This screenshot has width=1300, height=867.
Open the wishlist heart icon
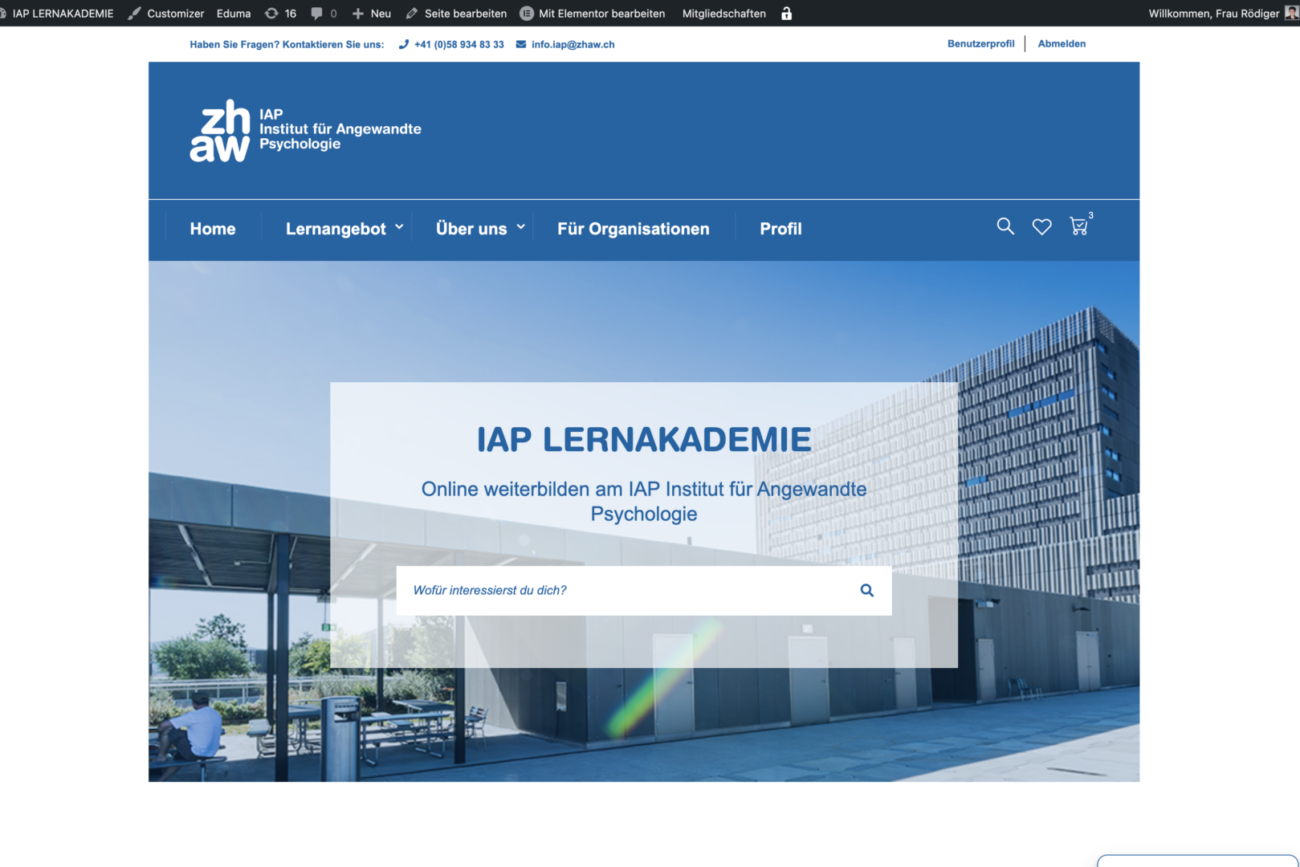click(1042, 227)
